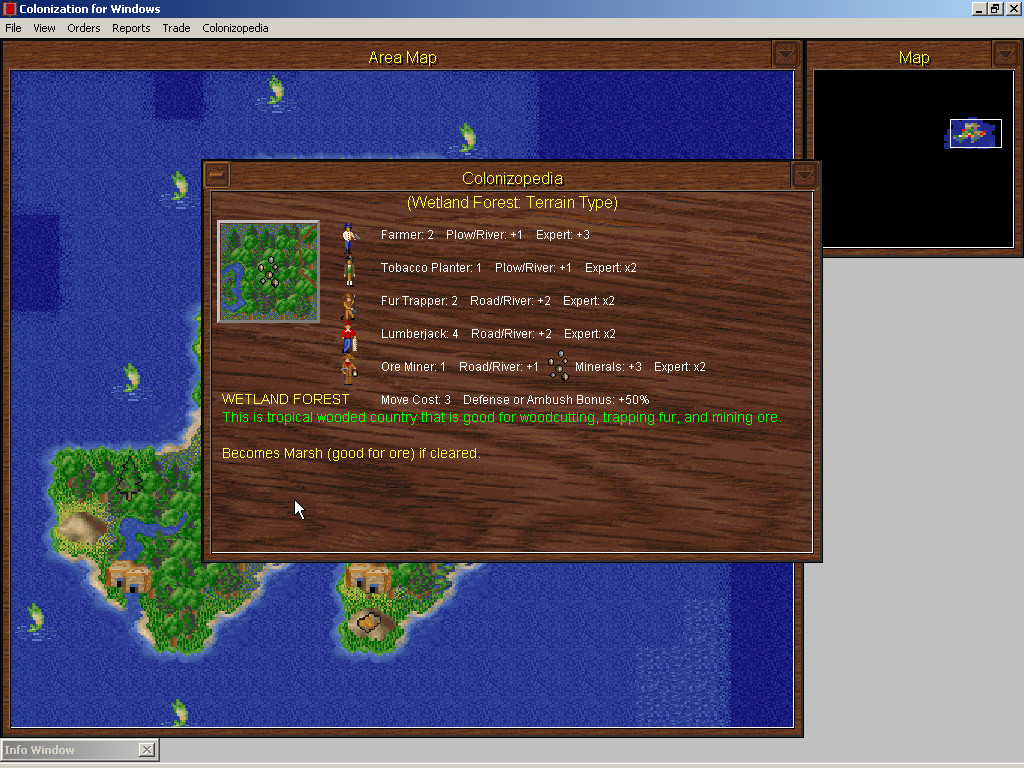Screen dimensions: 1024x768
Task: Click the 'Move Cost: 3' text
Action: (415, 400)
